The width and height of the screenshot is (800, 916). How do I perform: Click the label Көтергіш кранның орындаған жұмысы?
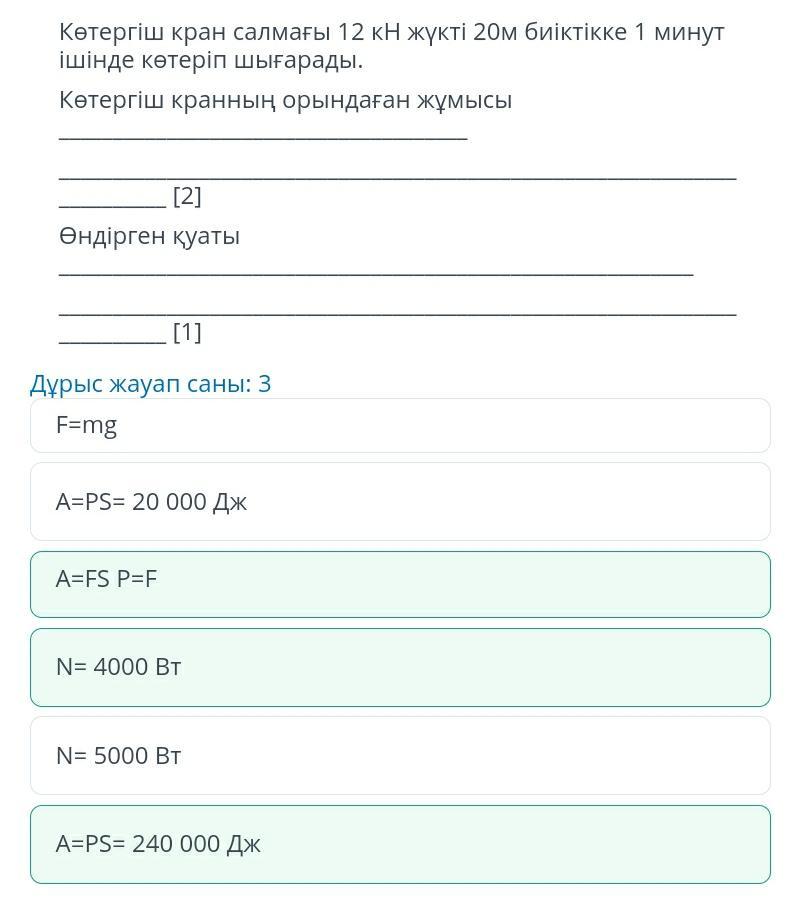point(285,100)
